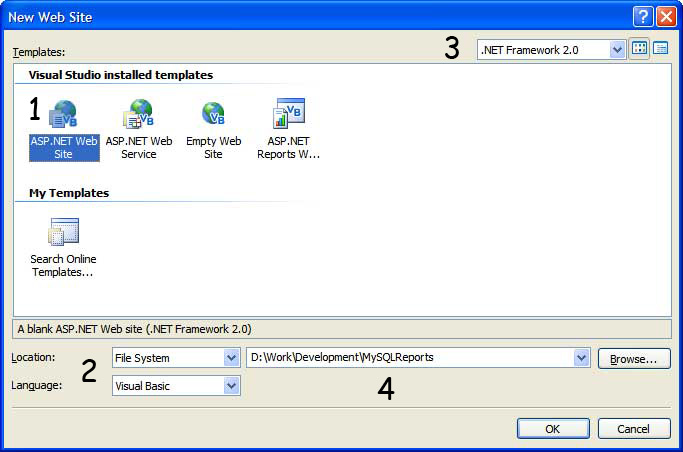
Task: Click the 'Templates:' label
Action: [x=39, y=52]
